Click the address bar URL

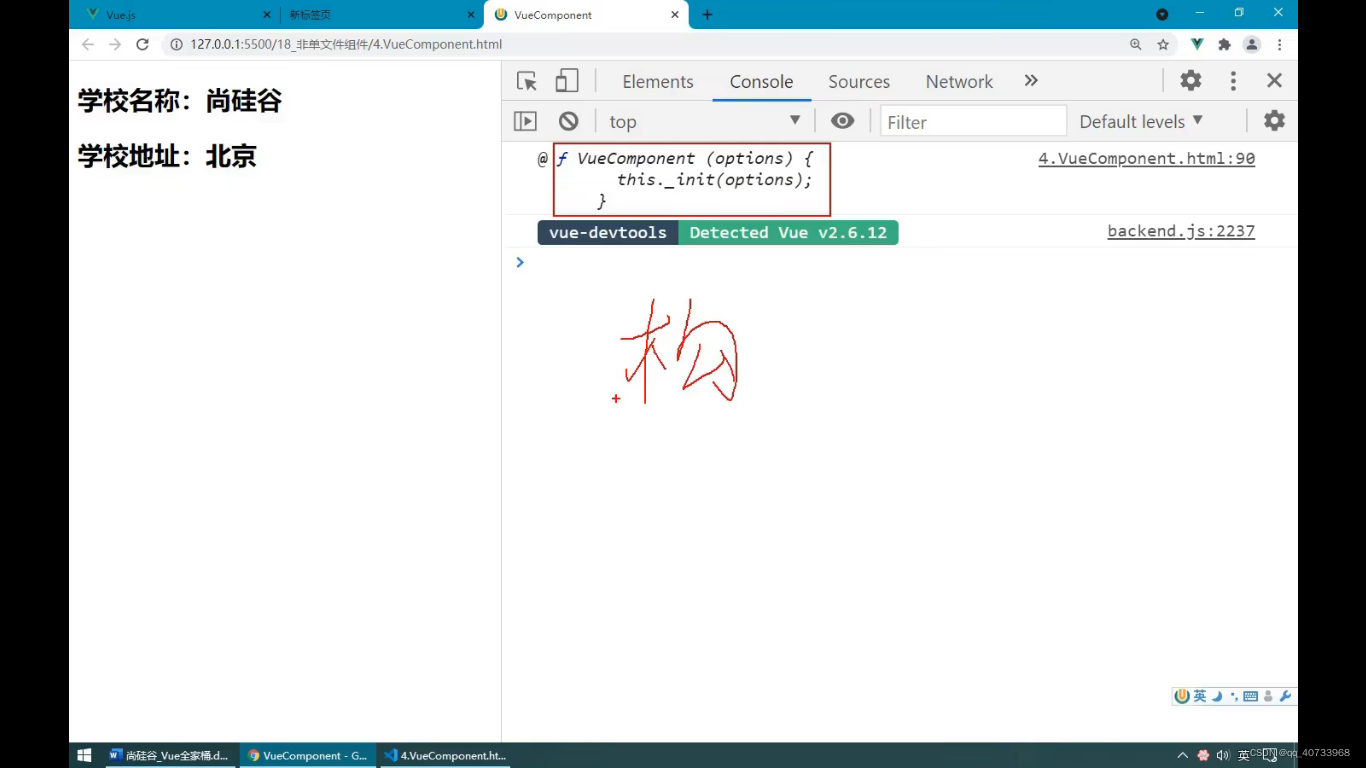346,44
